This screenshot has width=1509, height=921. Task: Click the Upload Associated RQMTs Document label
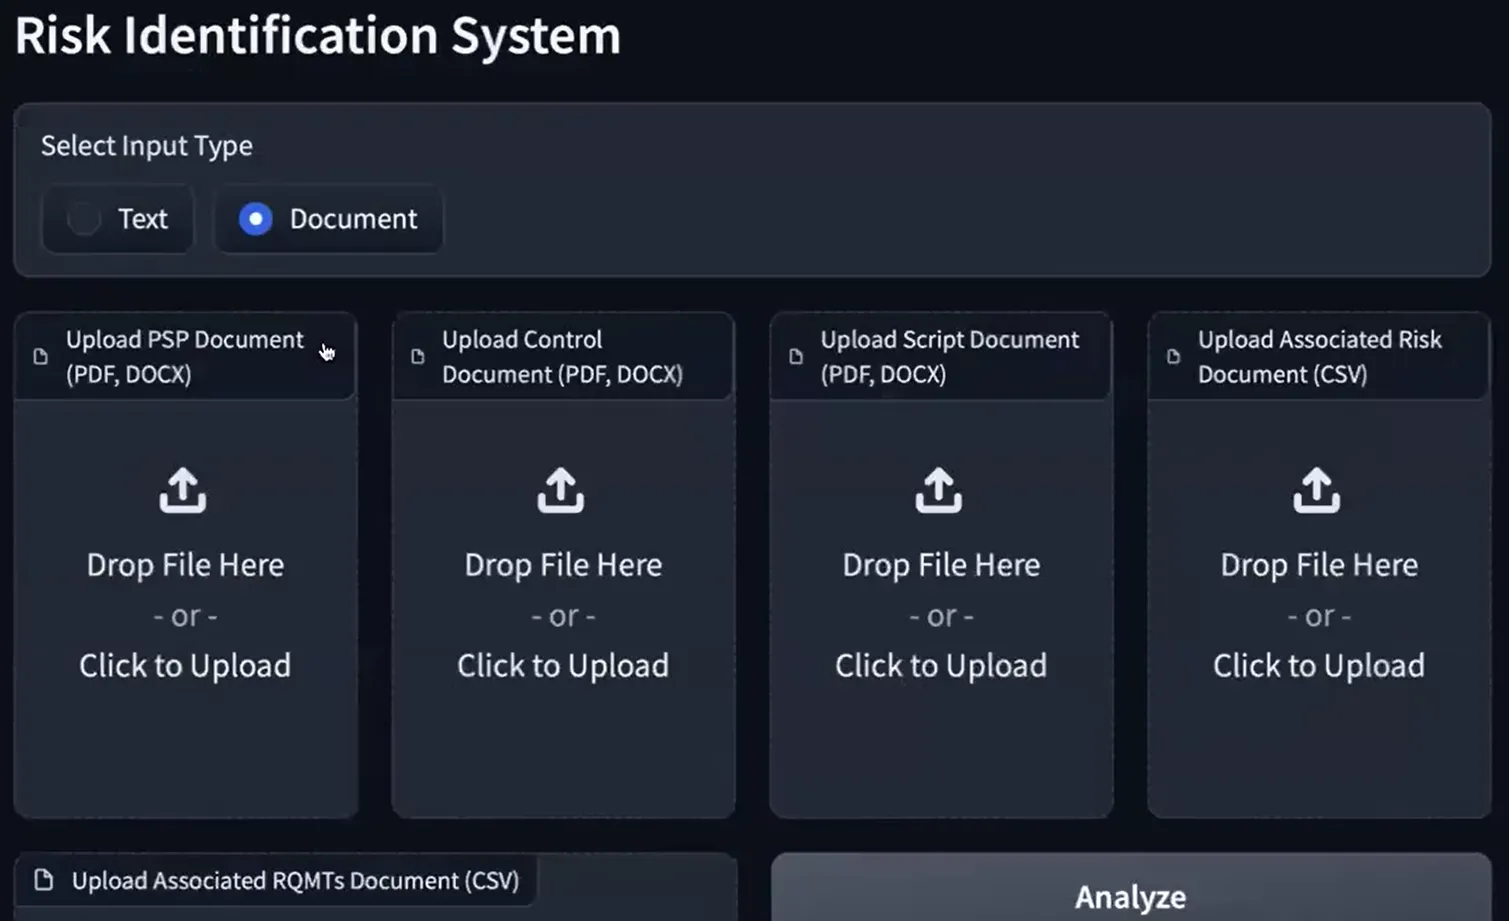pos(295,881)
